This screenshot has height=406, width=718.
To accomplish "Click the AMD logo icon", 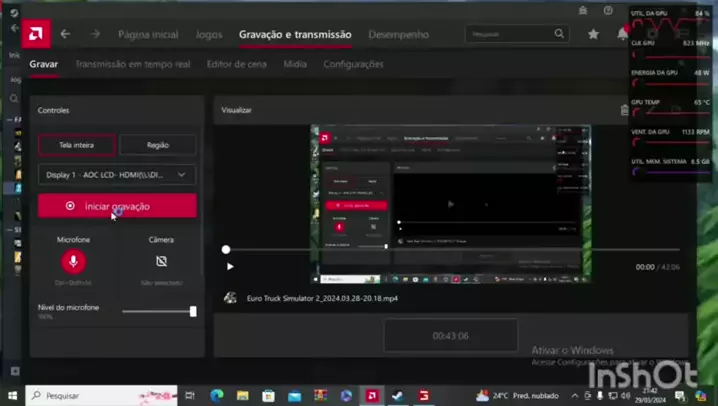I will click(36, 34).
